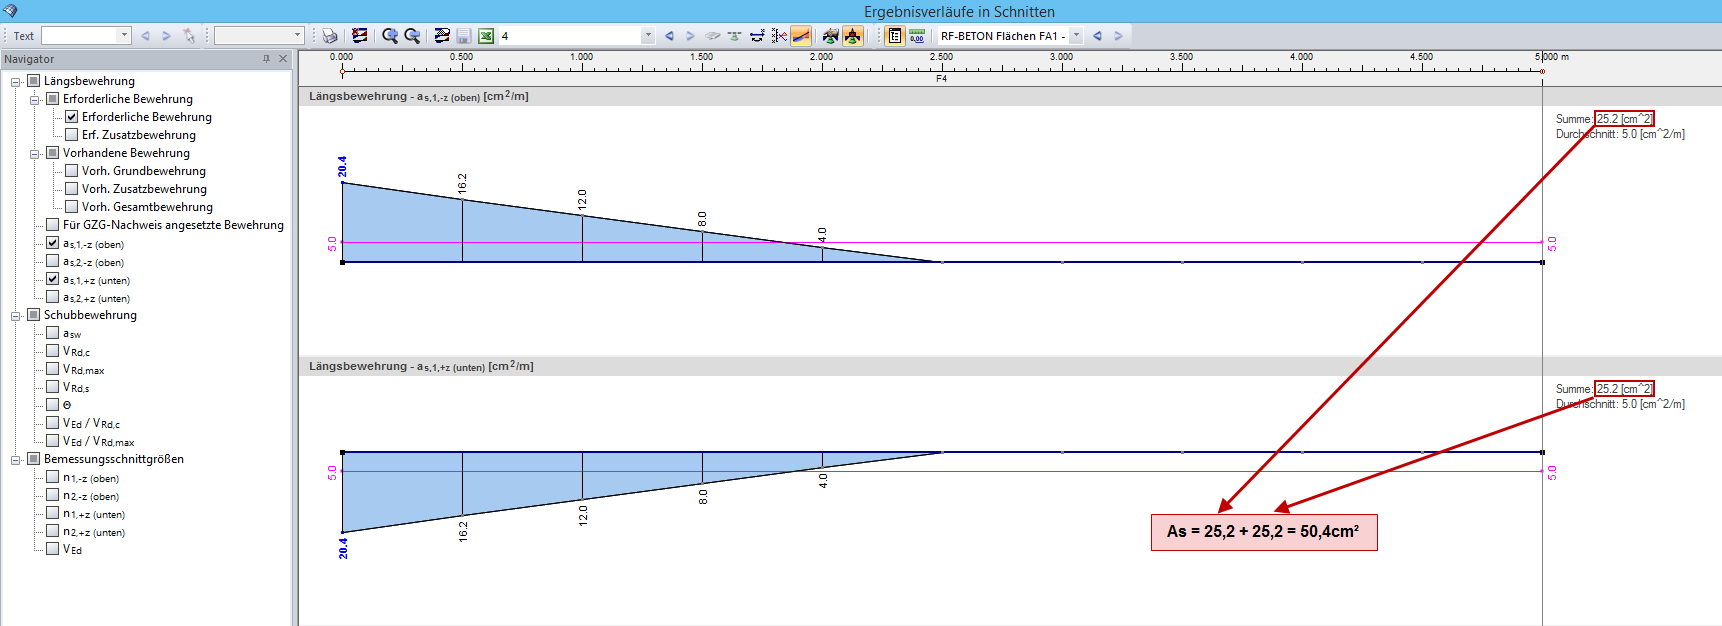Click the red start marker on ruler
The image size is (1722, 626).
pos(342,71)
